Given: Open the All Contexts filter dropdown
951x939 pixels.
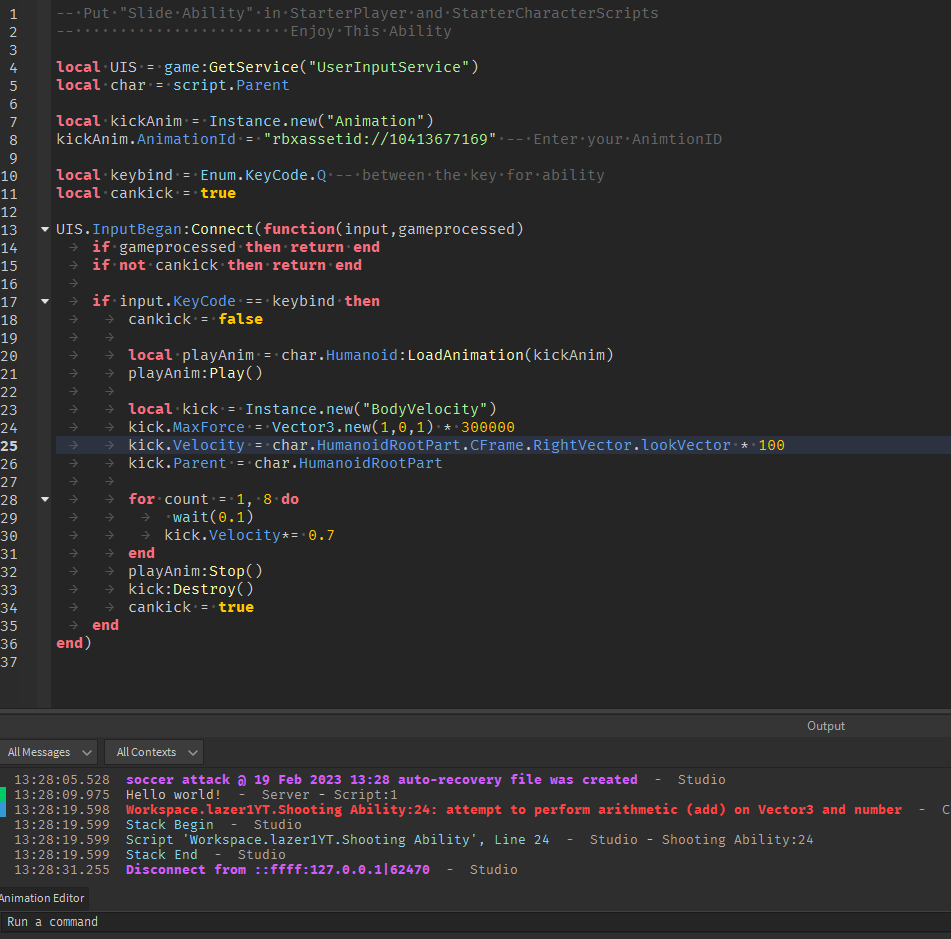Looking at the screenshot, I should 154,752.
